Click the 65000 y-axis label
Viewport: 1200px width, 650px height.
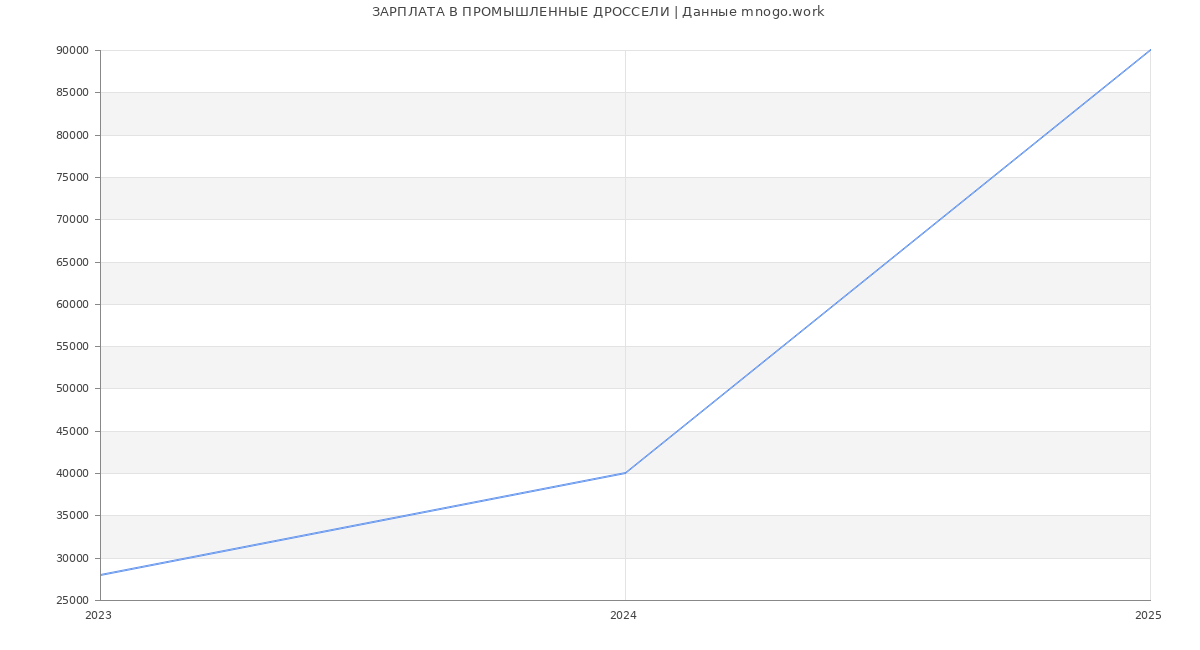(72, 262)
